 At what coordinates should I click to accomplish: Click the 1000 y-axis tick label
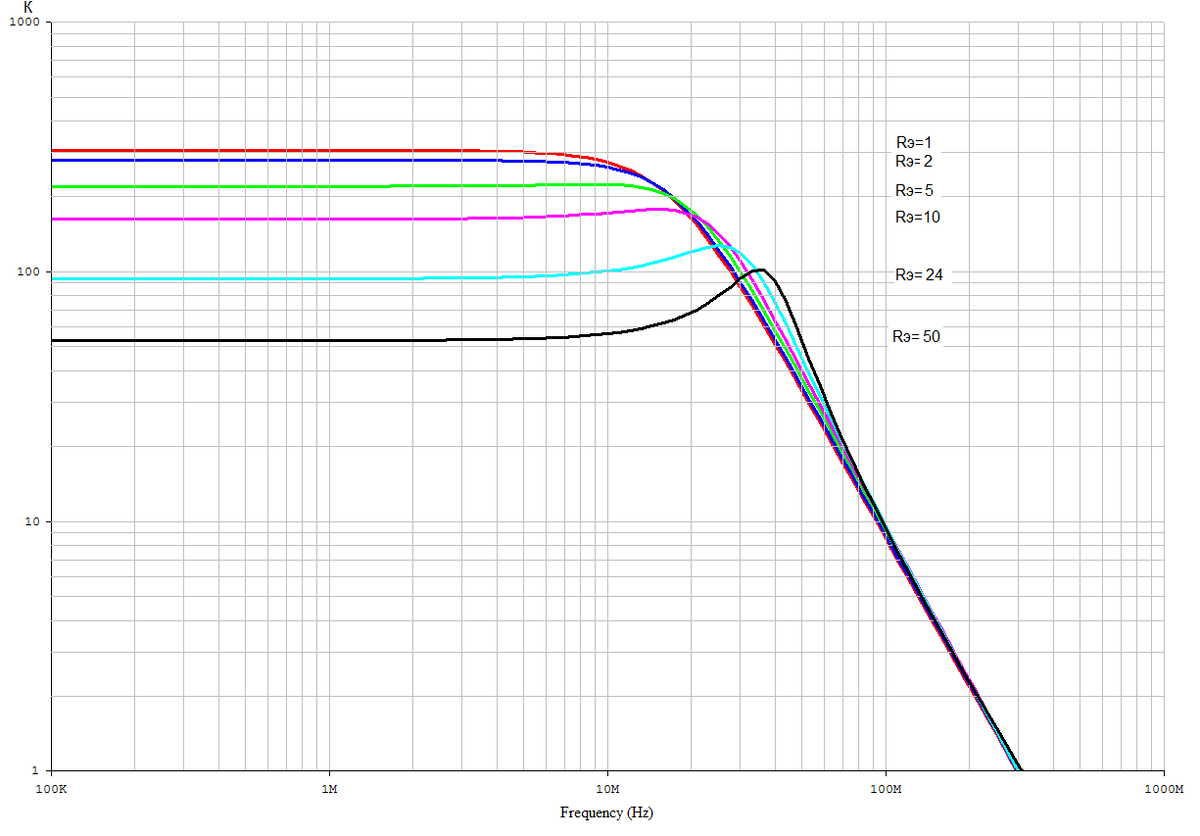25,23
